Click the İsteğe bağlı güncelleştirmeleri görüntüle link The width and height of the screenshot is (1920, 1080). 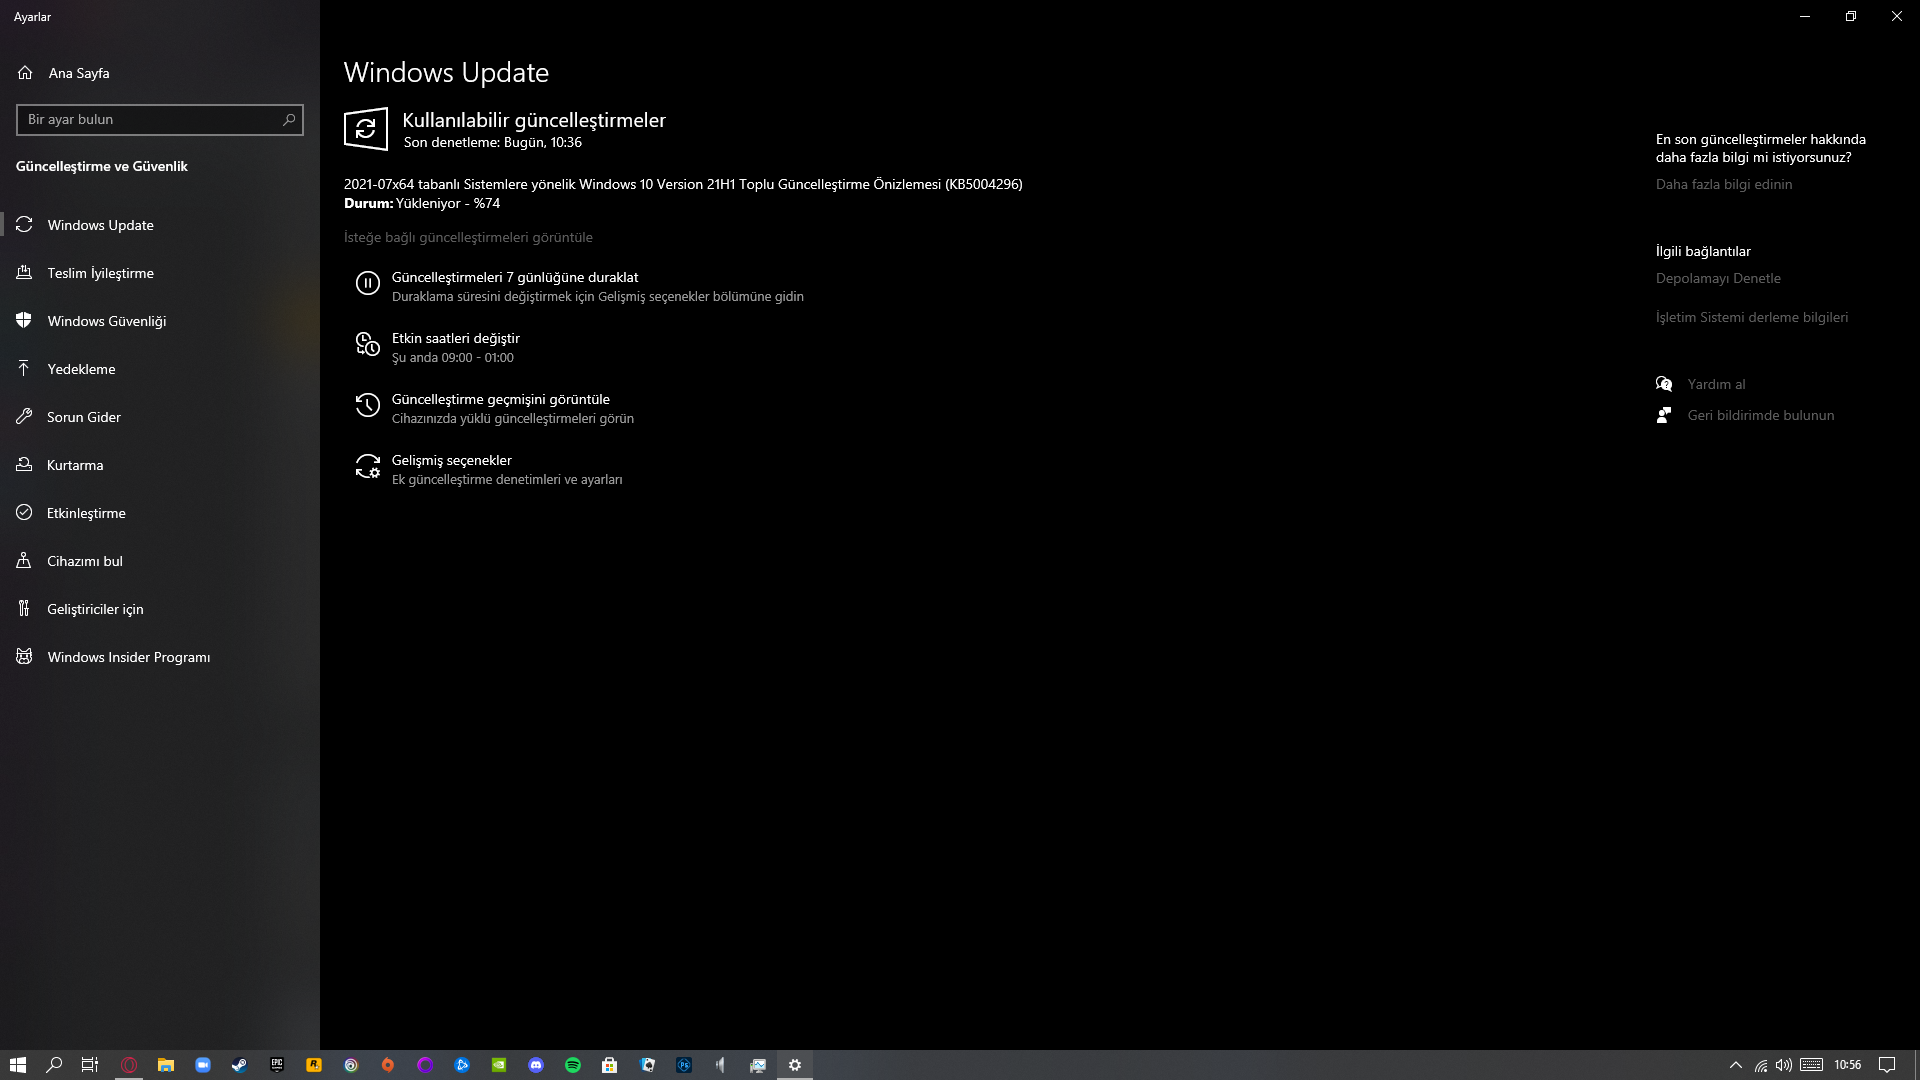click(468, 237)
